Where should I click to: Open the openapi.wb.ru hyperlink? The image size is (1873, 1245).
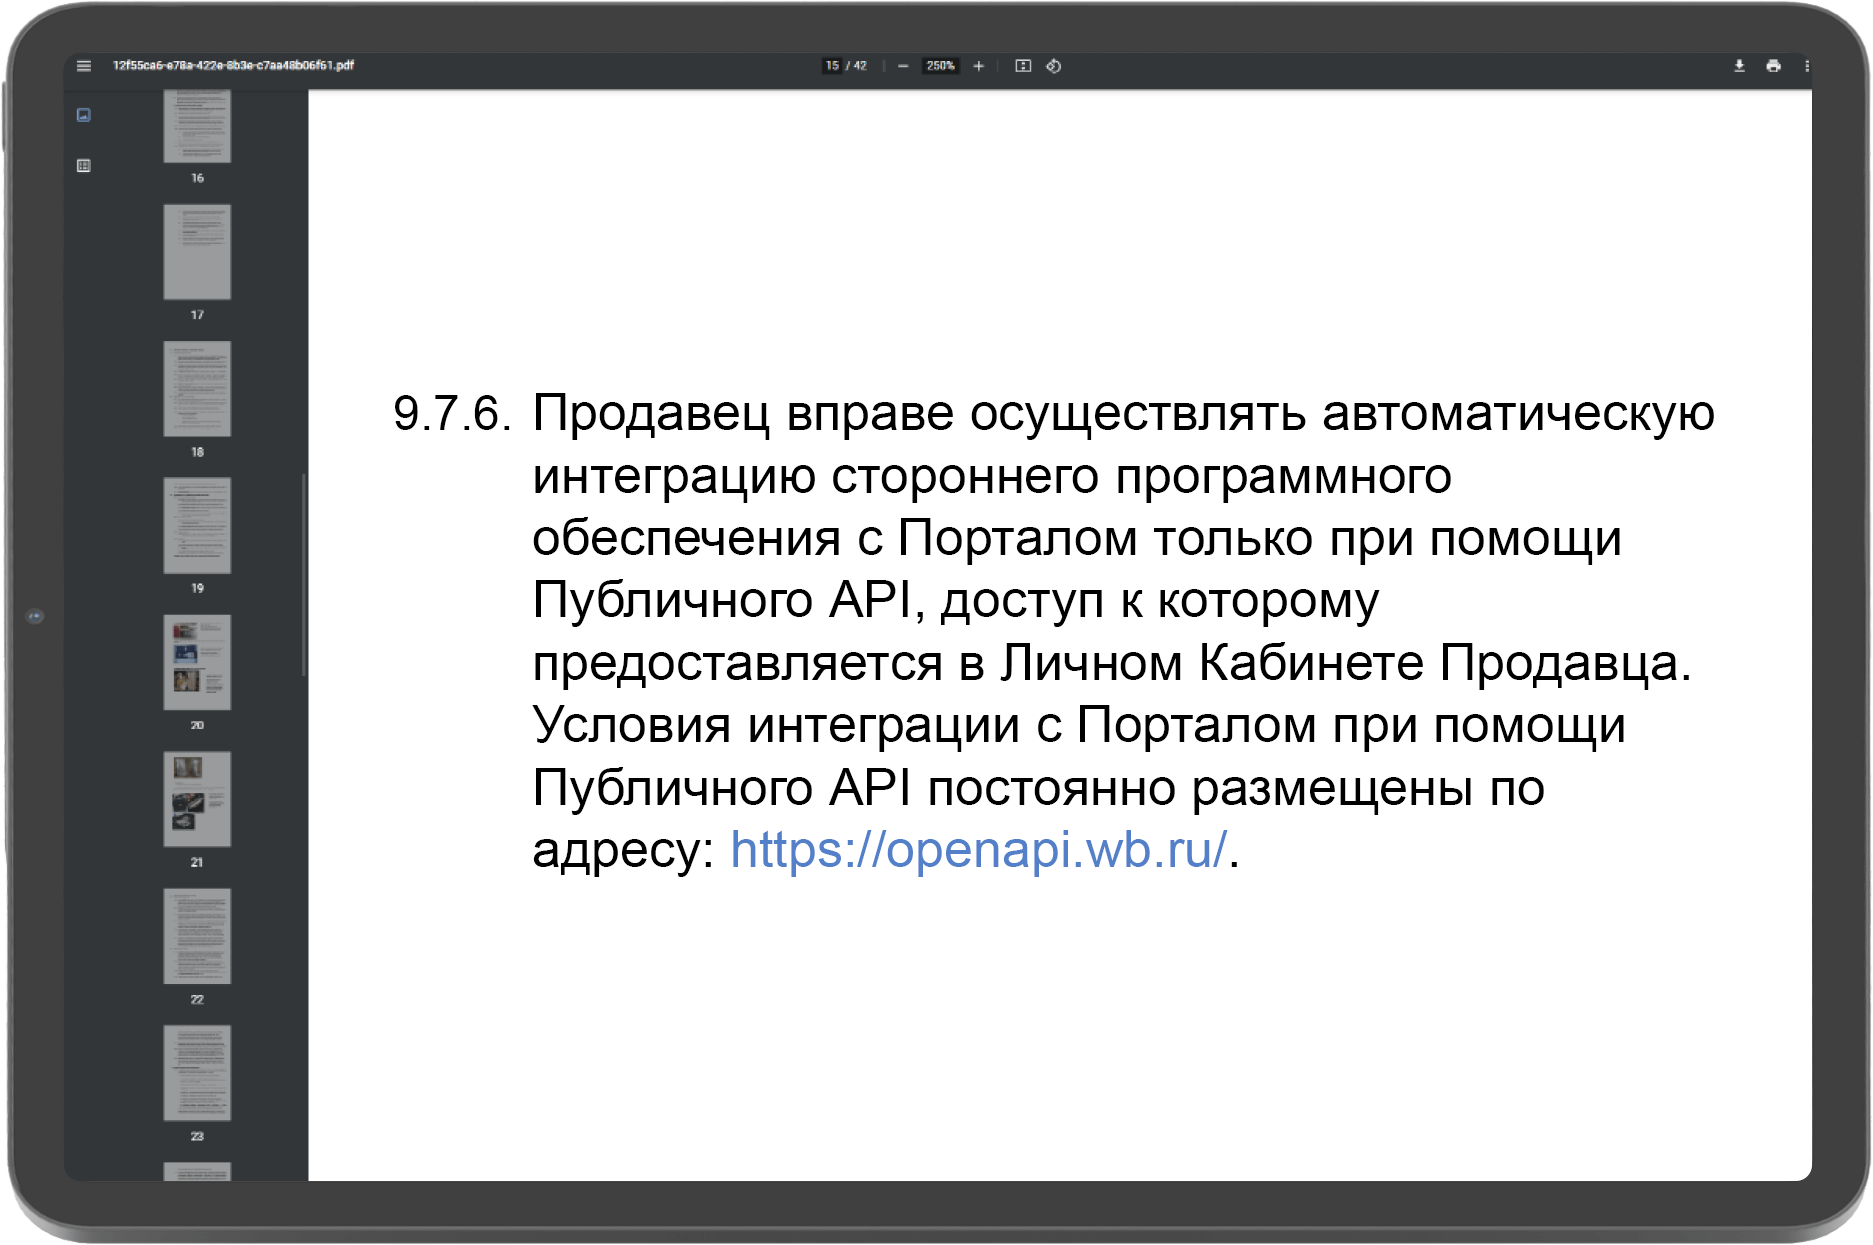[x=978, y=850]
